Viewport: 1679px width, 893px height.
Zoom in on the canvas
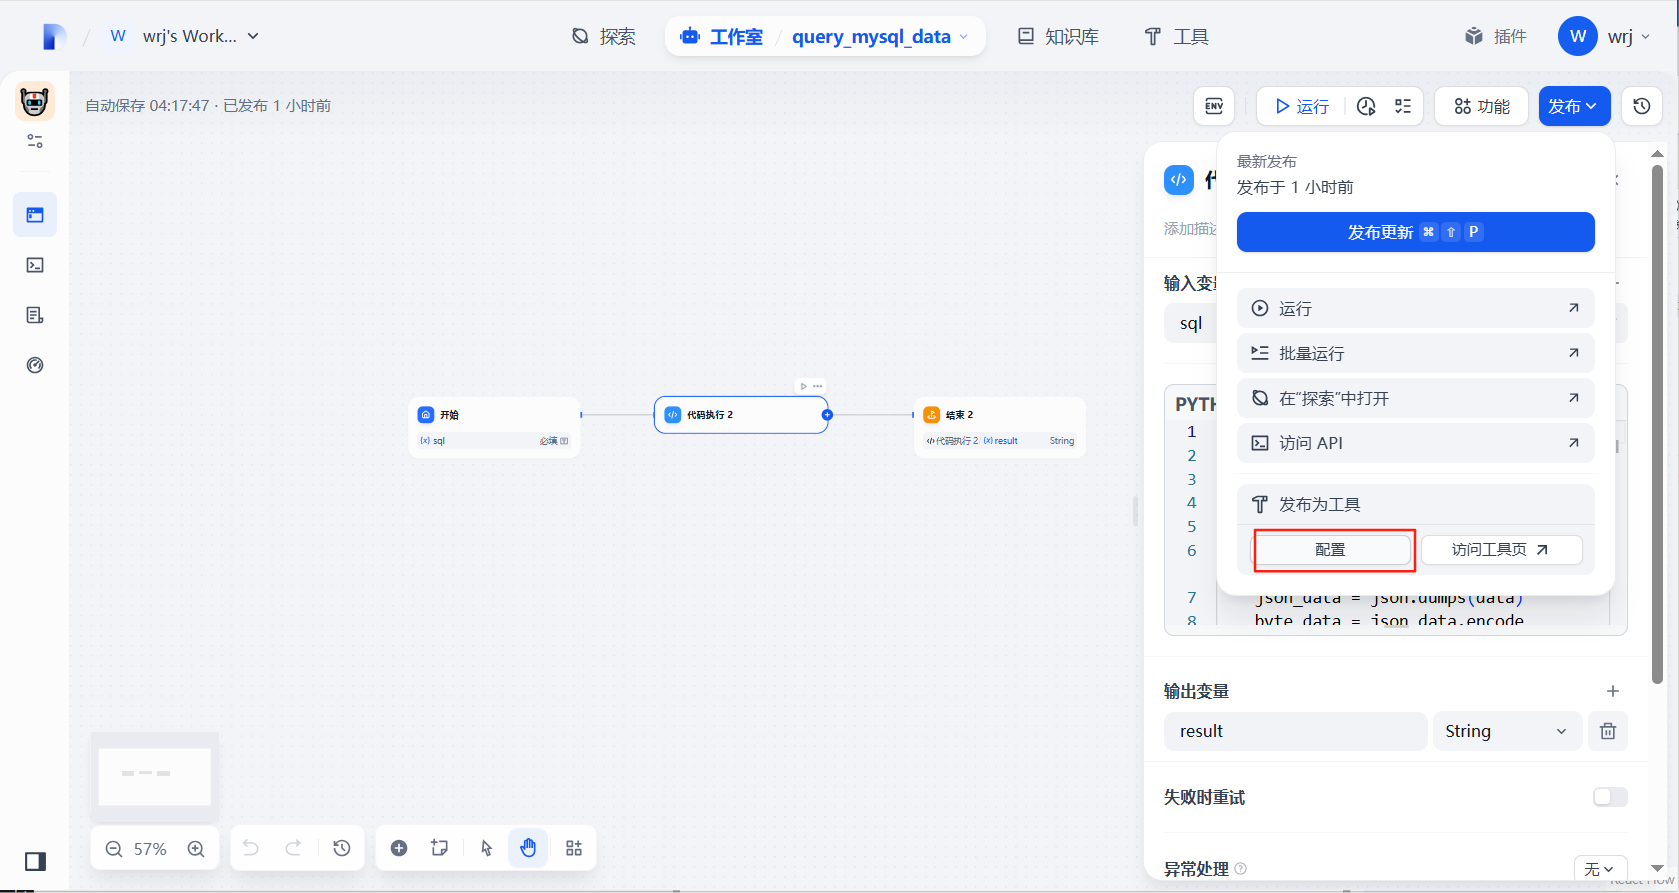pyautogui.click(x=196, y=849)
